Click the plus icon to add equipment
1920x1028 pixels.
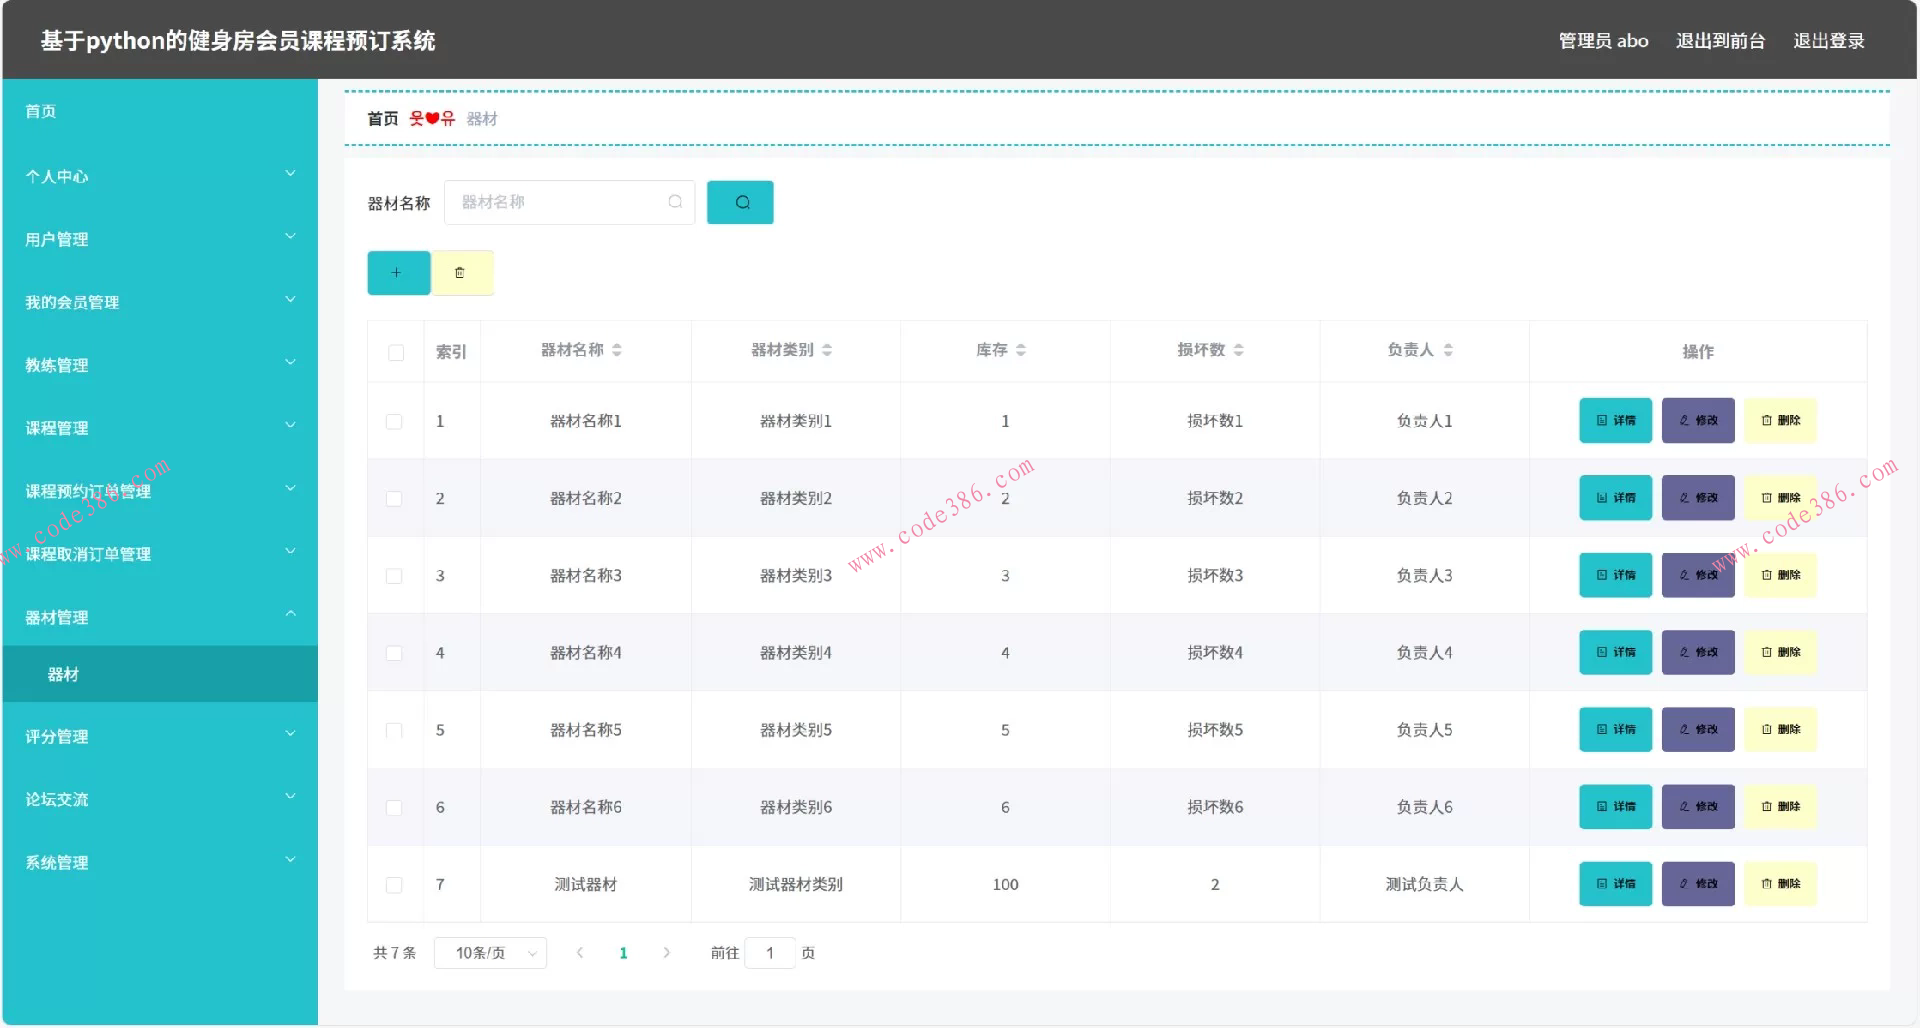[398, 273]
